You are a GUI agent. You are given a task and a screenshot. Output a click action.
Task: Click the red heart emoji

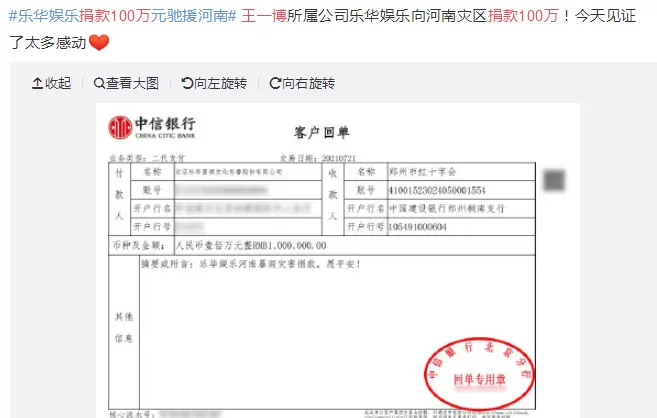click(x=99, y=42)
